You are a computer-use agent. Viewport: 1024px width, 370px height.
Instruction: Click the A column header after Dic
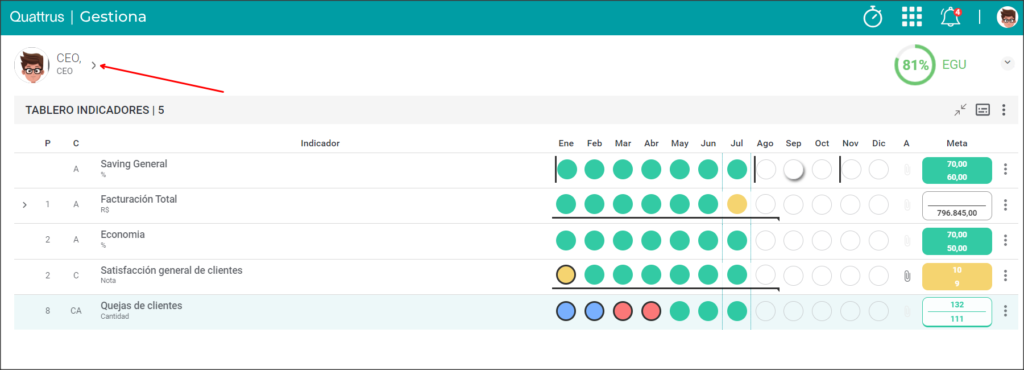point(906,143)
